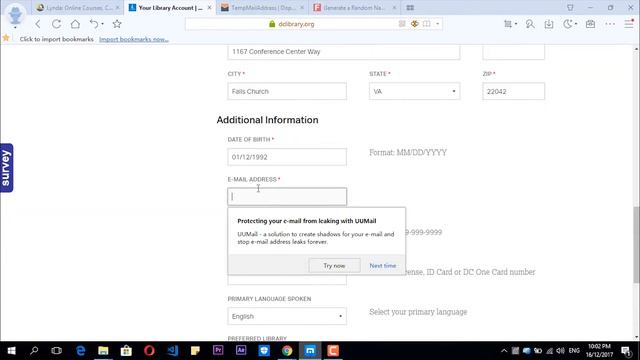The height and width of the screenshot is (360, 640).
Task: Launch Adobe After Effects from taskbar
Action: click(x=241, y=351)
